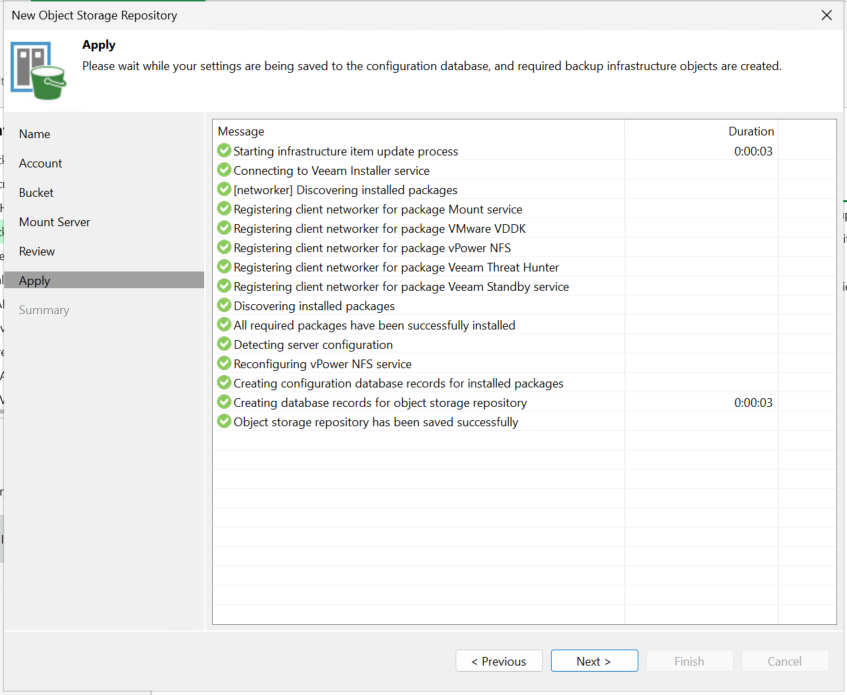Select the '[networker] Discovering installed packages' text

pyautogui.click(x=346, y=190)
